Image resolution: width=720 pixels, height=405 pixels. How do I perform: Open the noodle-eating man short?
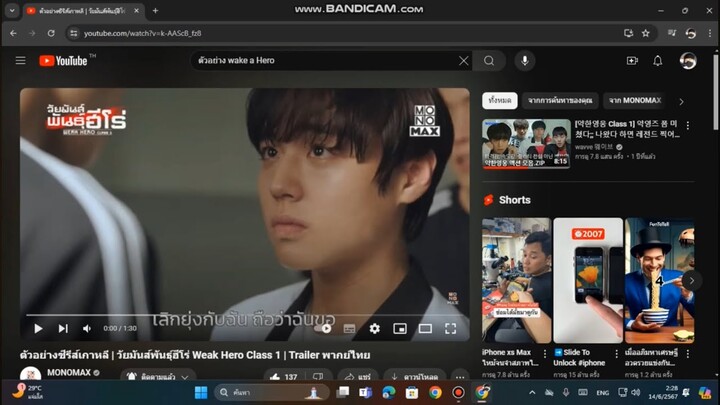coord(659,281)
